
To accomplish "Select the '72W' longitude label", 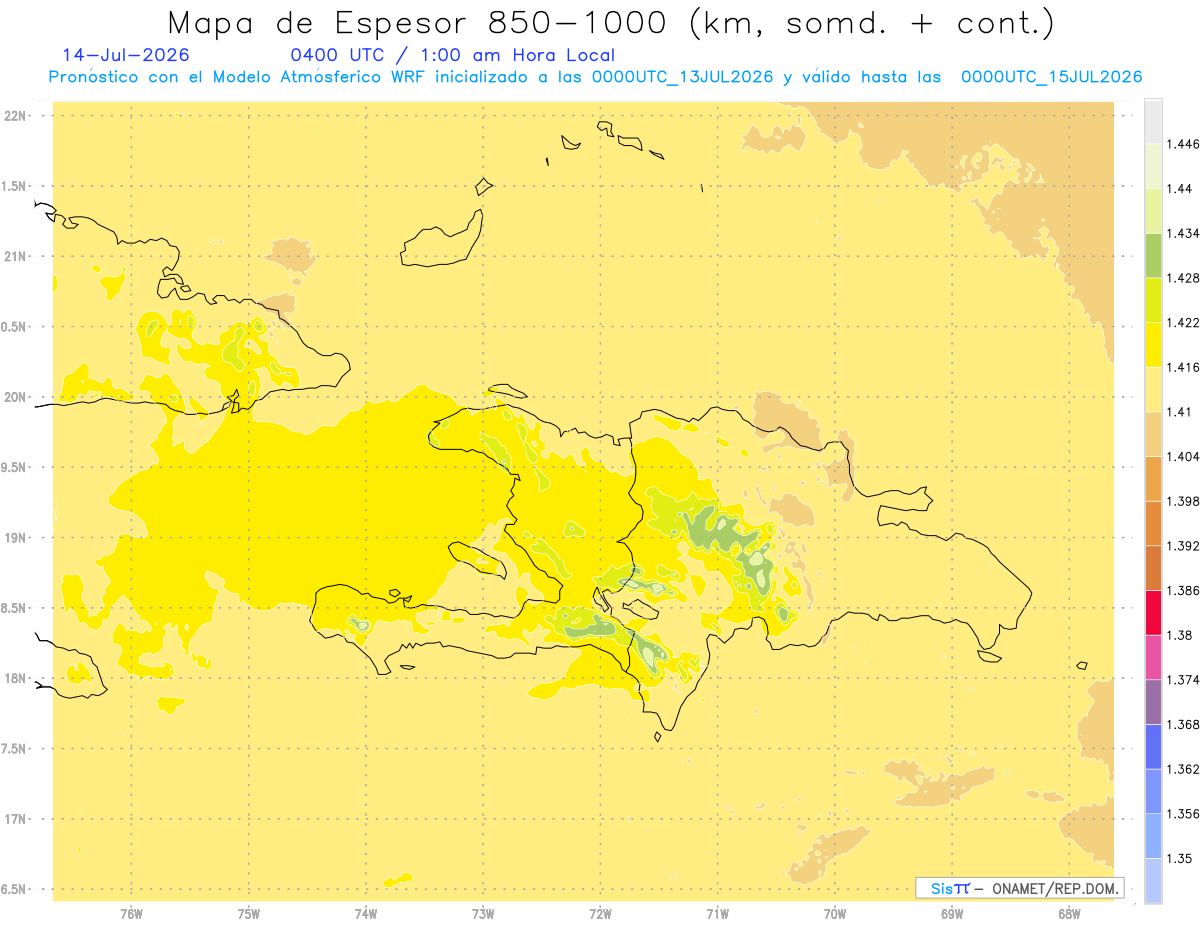I will tap(600, 915).
